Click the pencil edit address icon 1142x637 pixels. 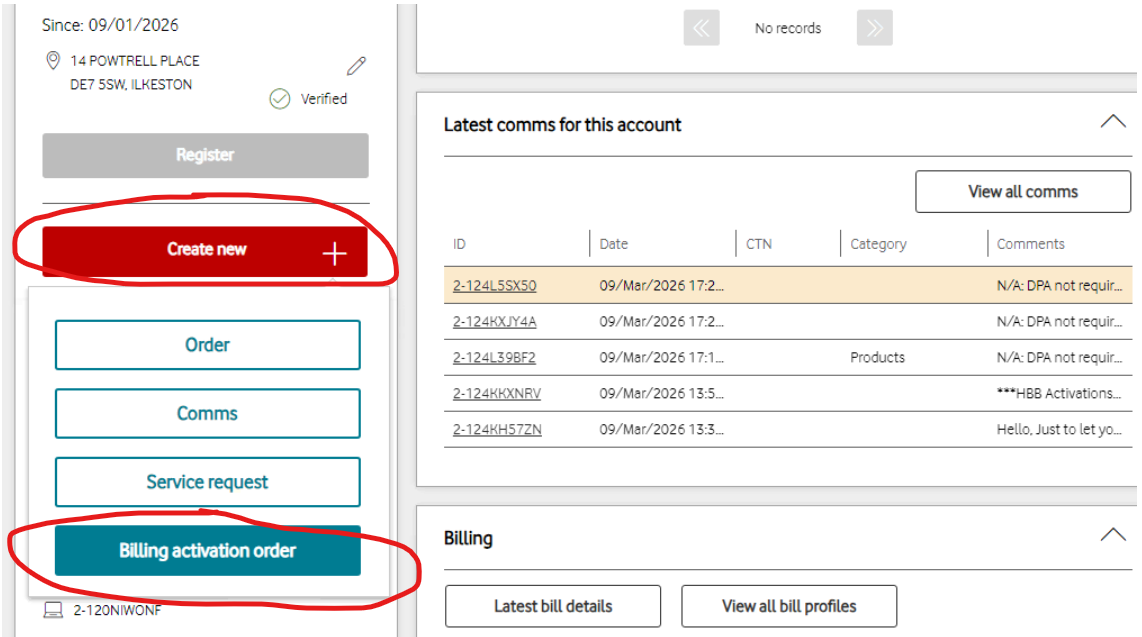[x=356, y=67]
